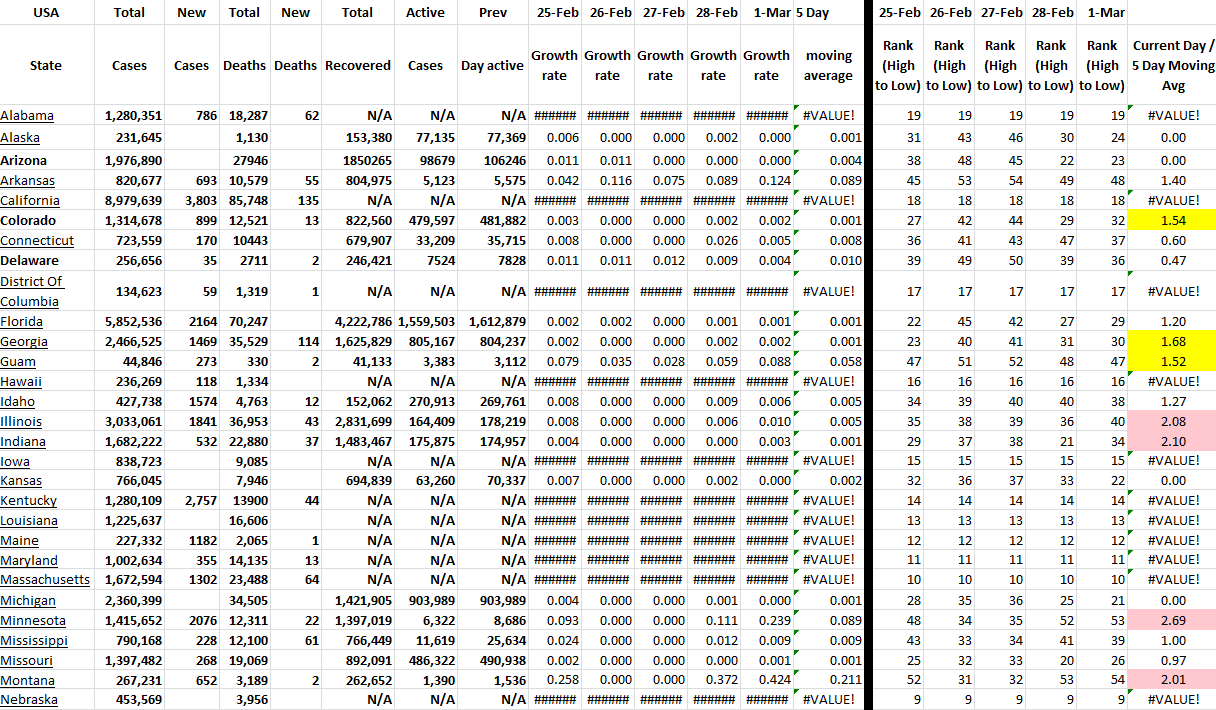This screenshot has width=1216, height=710.
Task: Click the Mississippi hyperlink
Action: click(x=34, y=640)
